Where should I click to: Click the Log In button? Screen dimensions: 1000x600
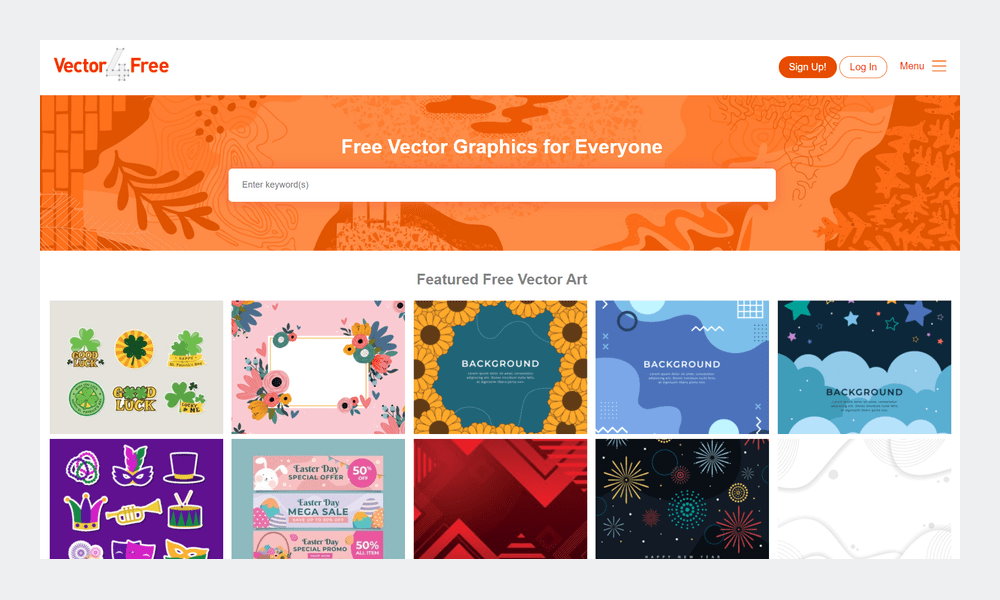[x=863, y=66]
